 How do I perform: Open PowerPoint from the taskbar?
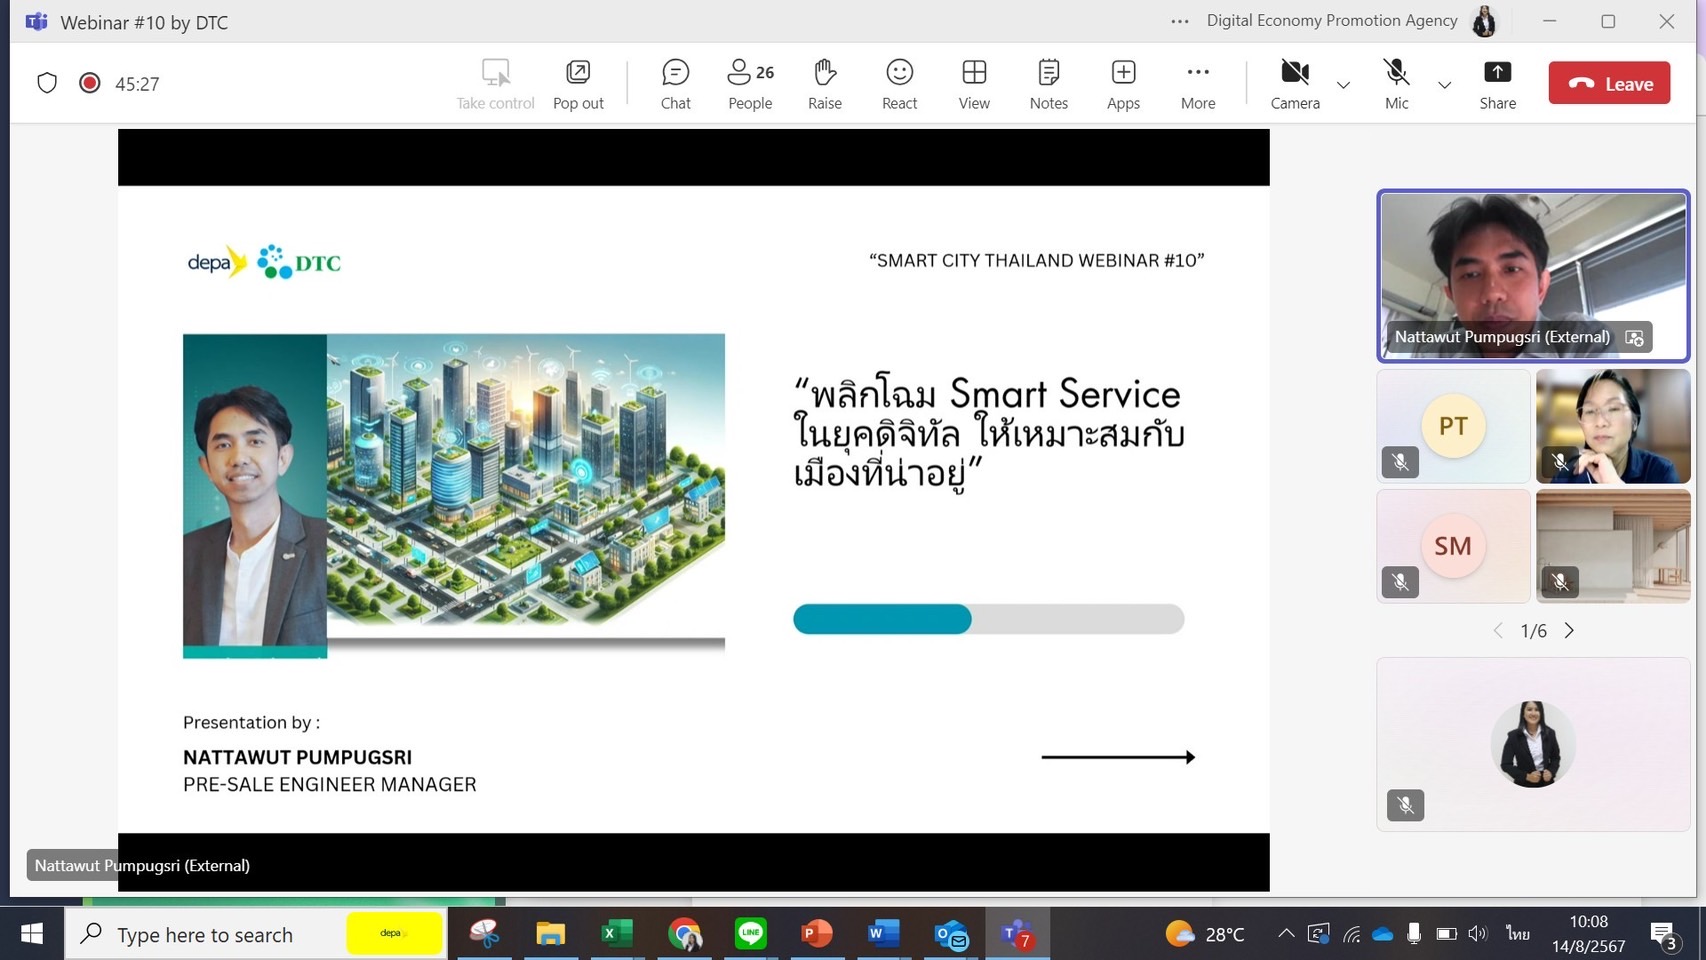[x=817, y=934]
